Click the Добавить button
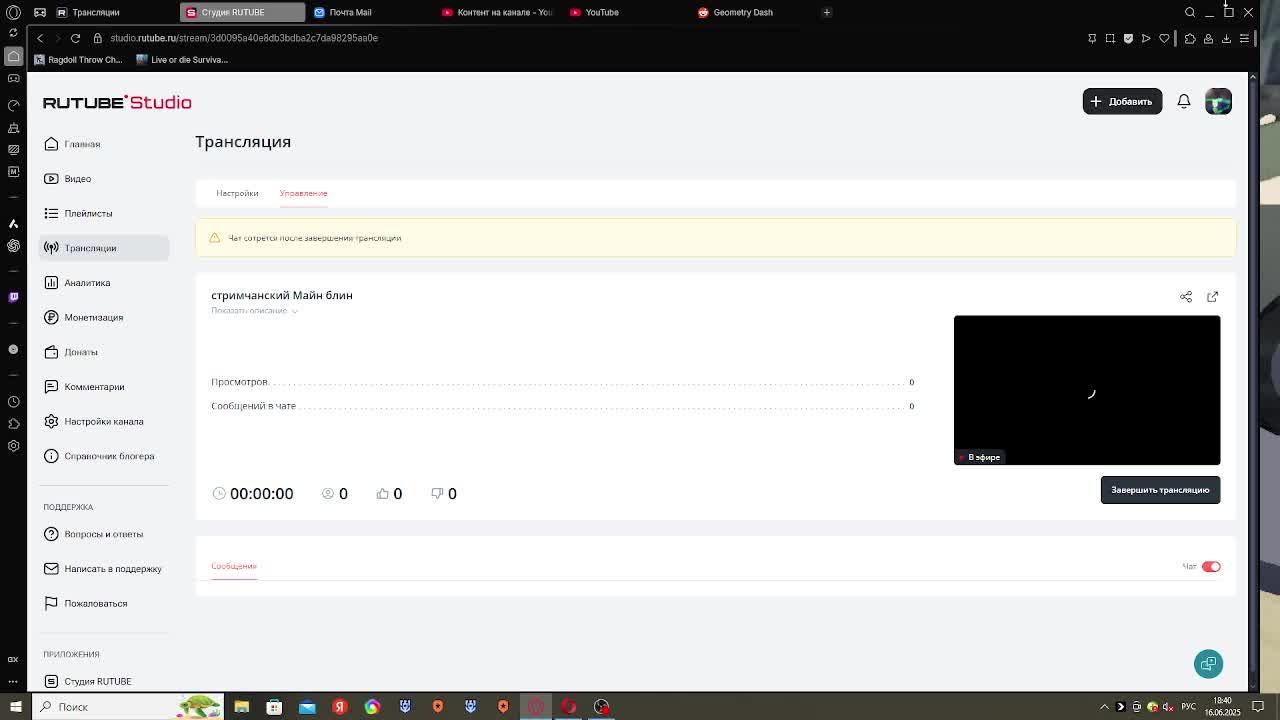This screenshot has height=720, width=1280. point(1122,101)
